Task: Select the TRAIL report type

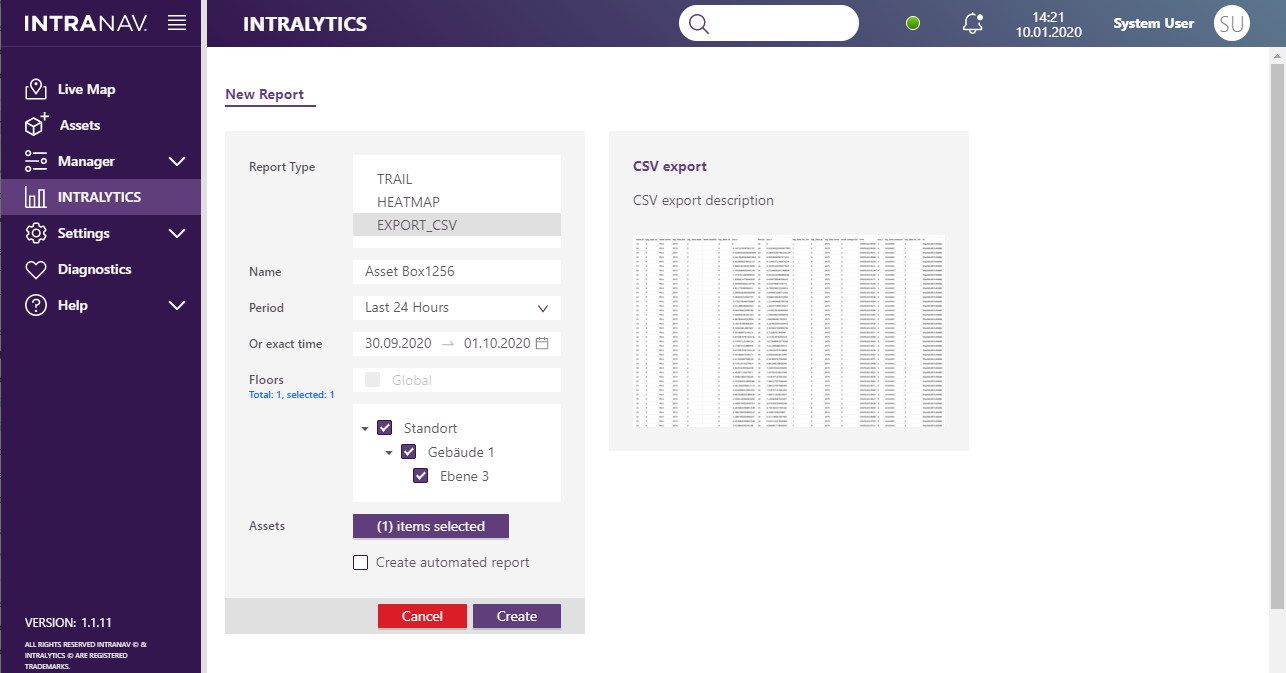Action: 457,179
